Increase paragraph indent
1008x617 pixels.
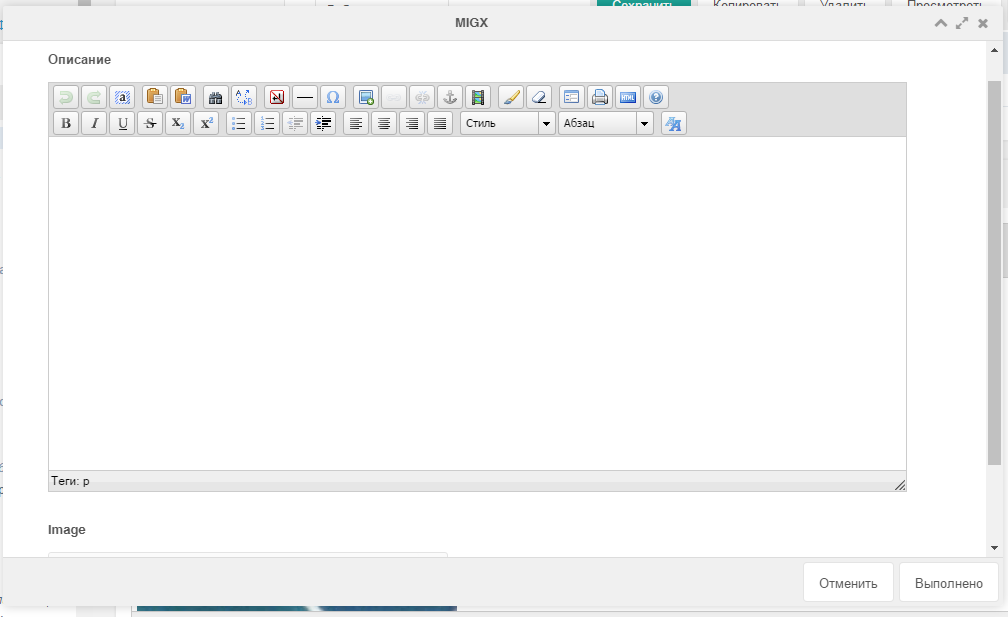pyautogui.click(x=323, y=123)
